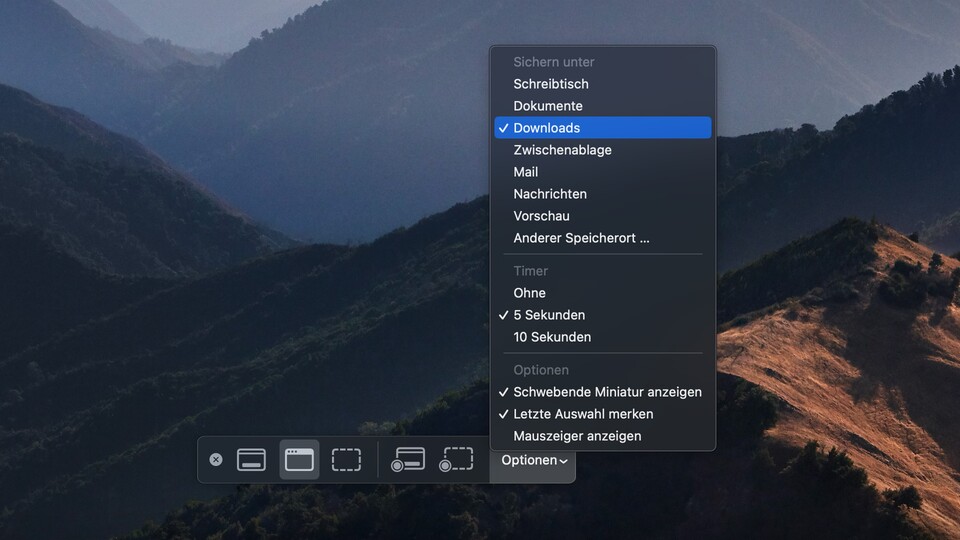960x540 pixels.
Task: Open Anderer Speicherort … chooser
Action: (603, 238)
